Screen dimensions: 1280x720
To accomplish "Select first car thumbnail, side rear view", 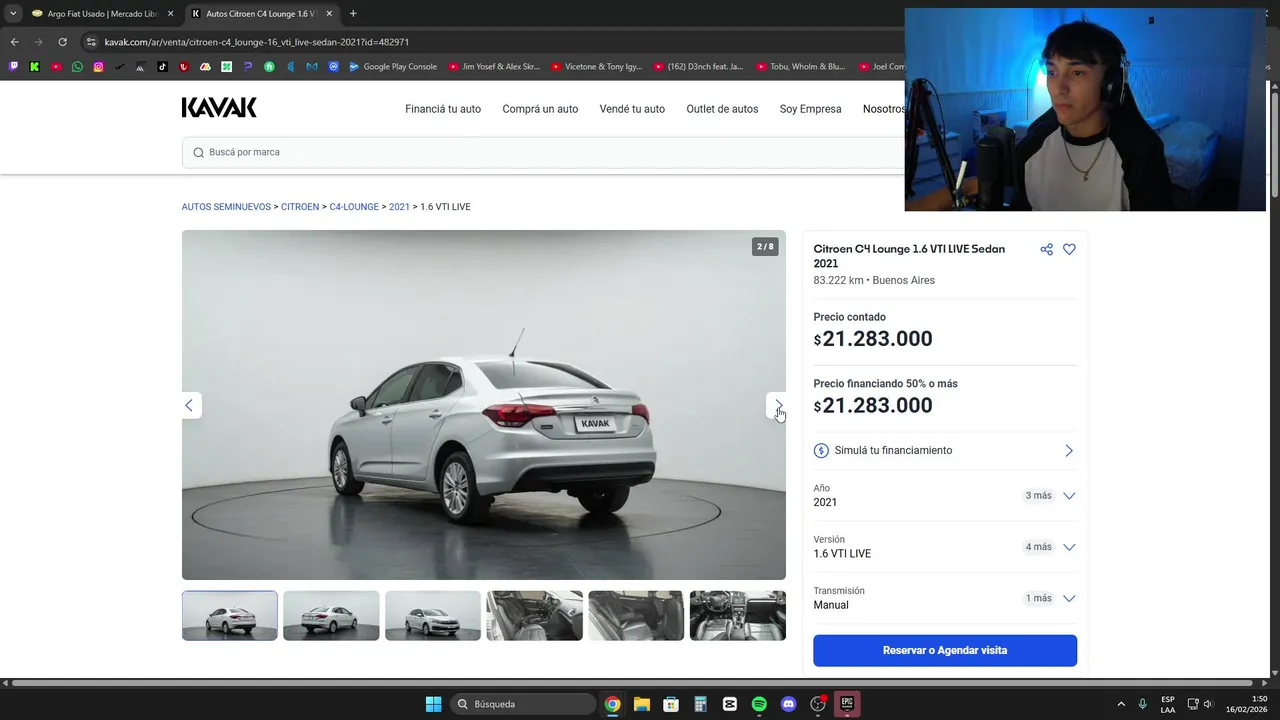I will point(230,616).
